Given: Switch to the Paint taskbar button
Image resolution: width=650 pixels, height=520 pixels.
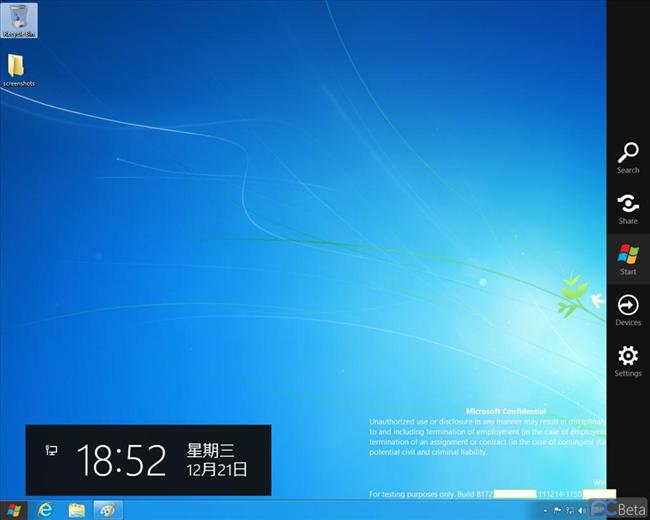Looking at the screenshot, I should click(108, 510).
